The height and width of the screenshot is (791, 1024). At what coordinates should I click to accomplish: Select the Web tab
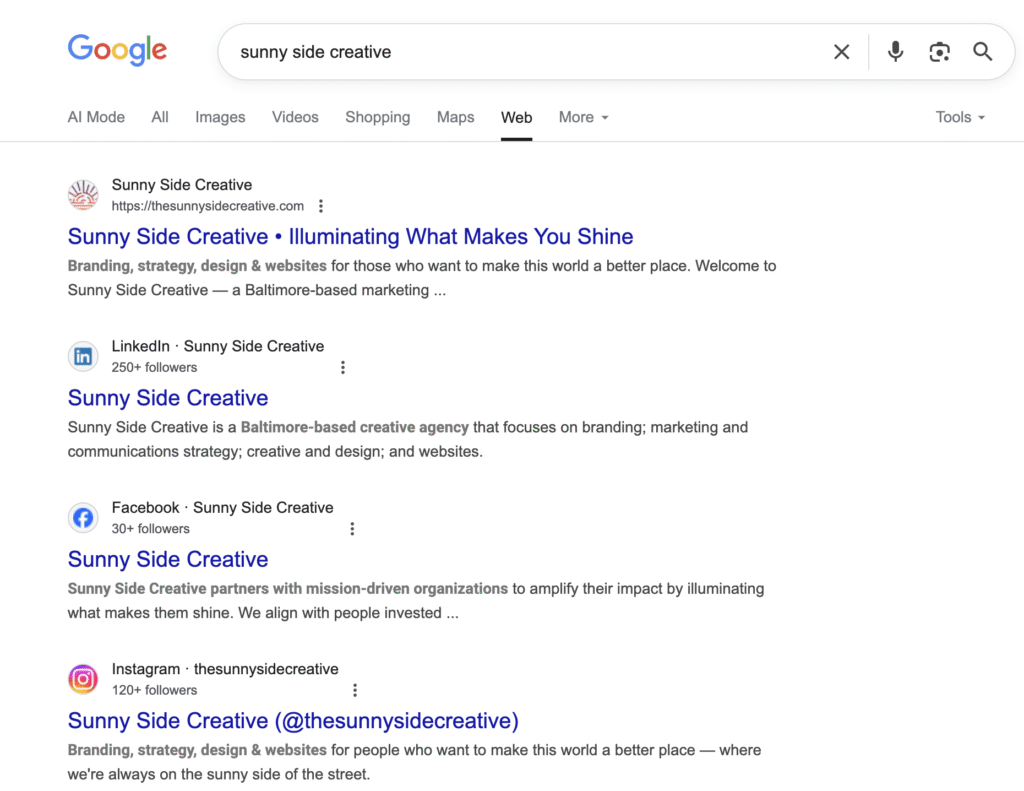[x=516, y=118]
